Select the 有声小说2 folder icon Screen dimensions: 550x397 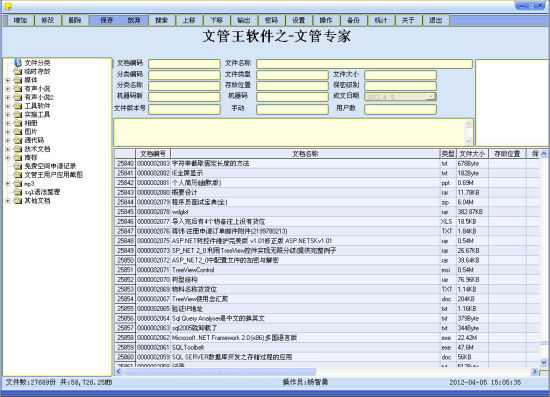tap(18, 97)
